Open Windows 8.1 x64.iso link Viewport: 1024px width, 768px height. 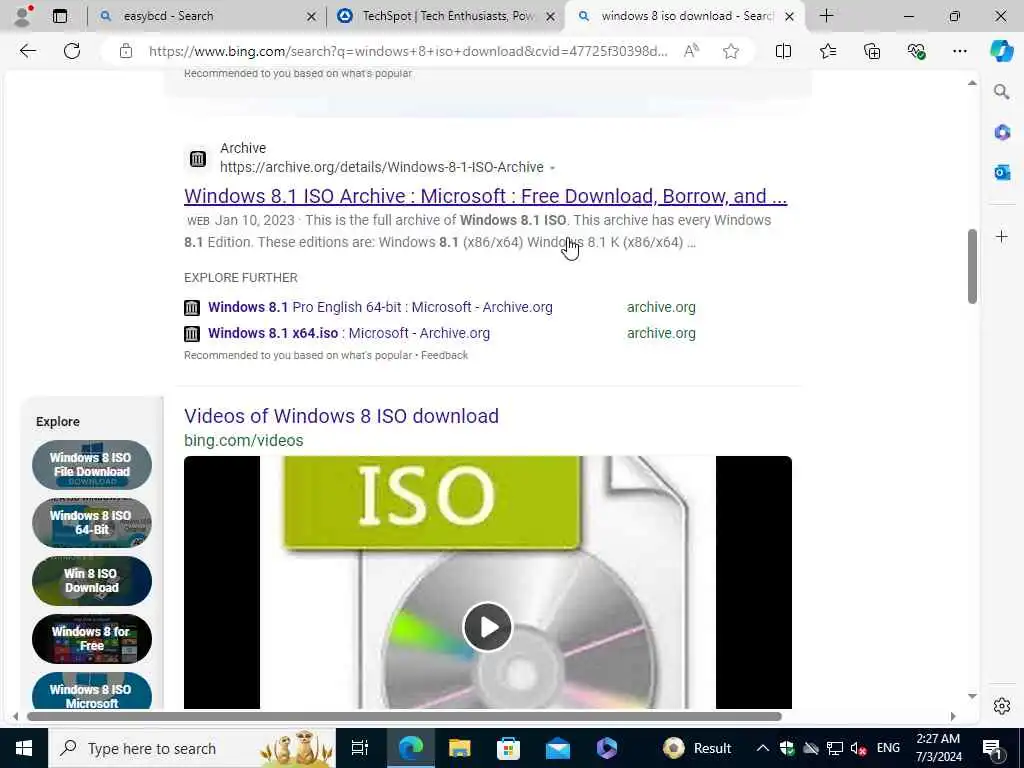coord(349,333)
